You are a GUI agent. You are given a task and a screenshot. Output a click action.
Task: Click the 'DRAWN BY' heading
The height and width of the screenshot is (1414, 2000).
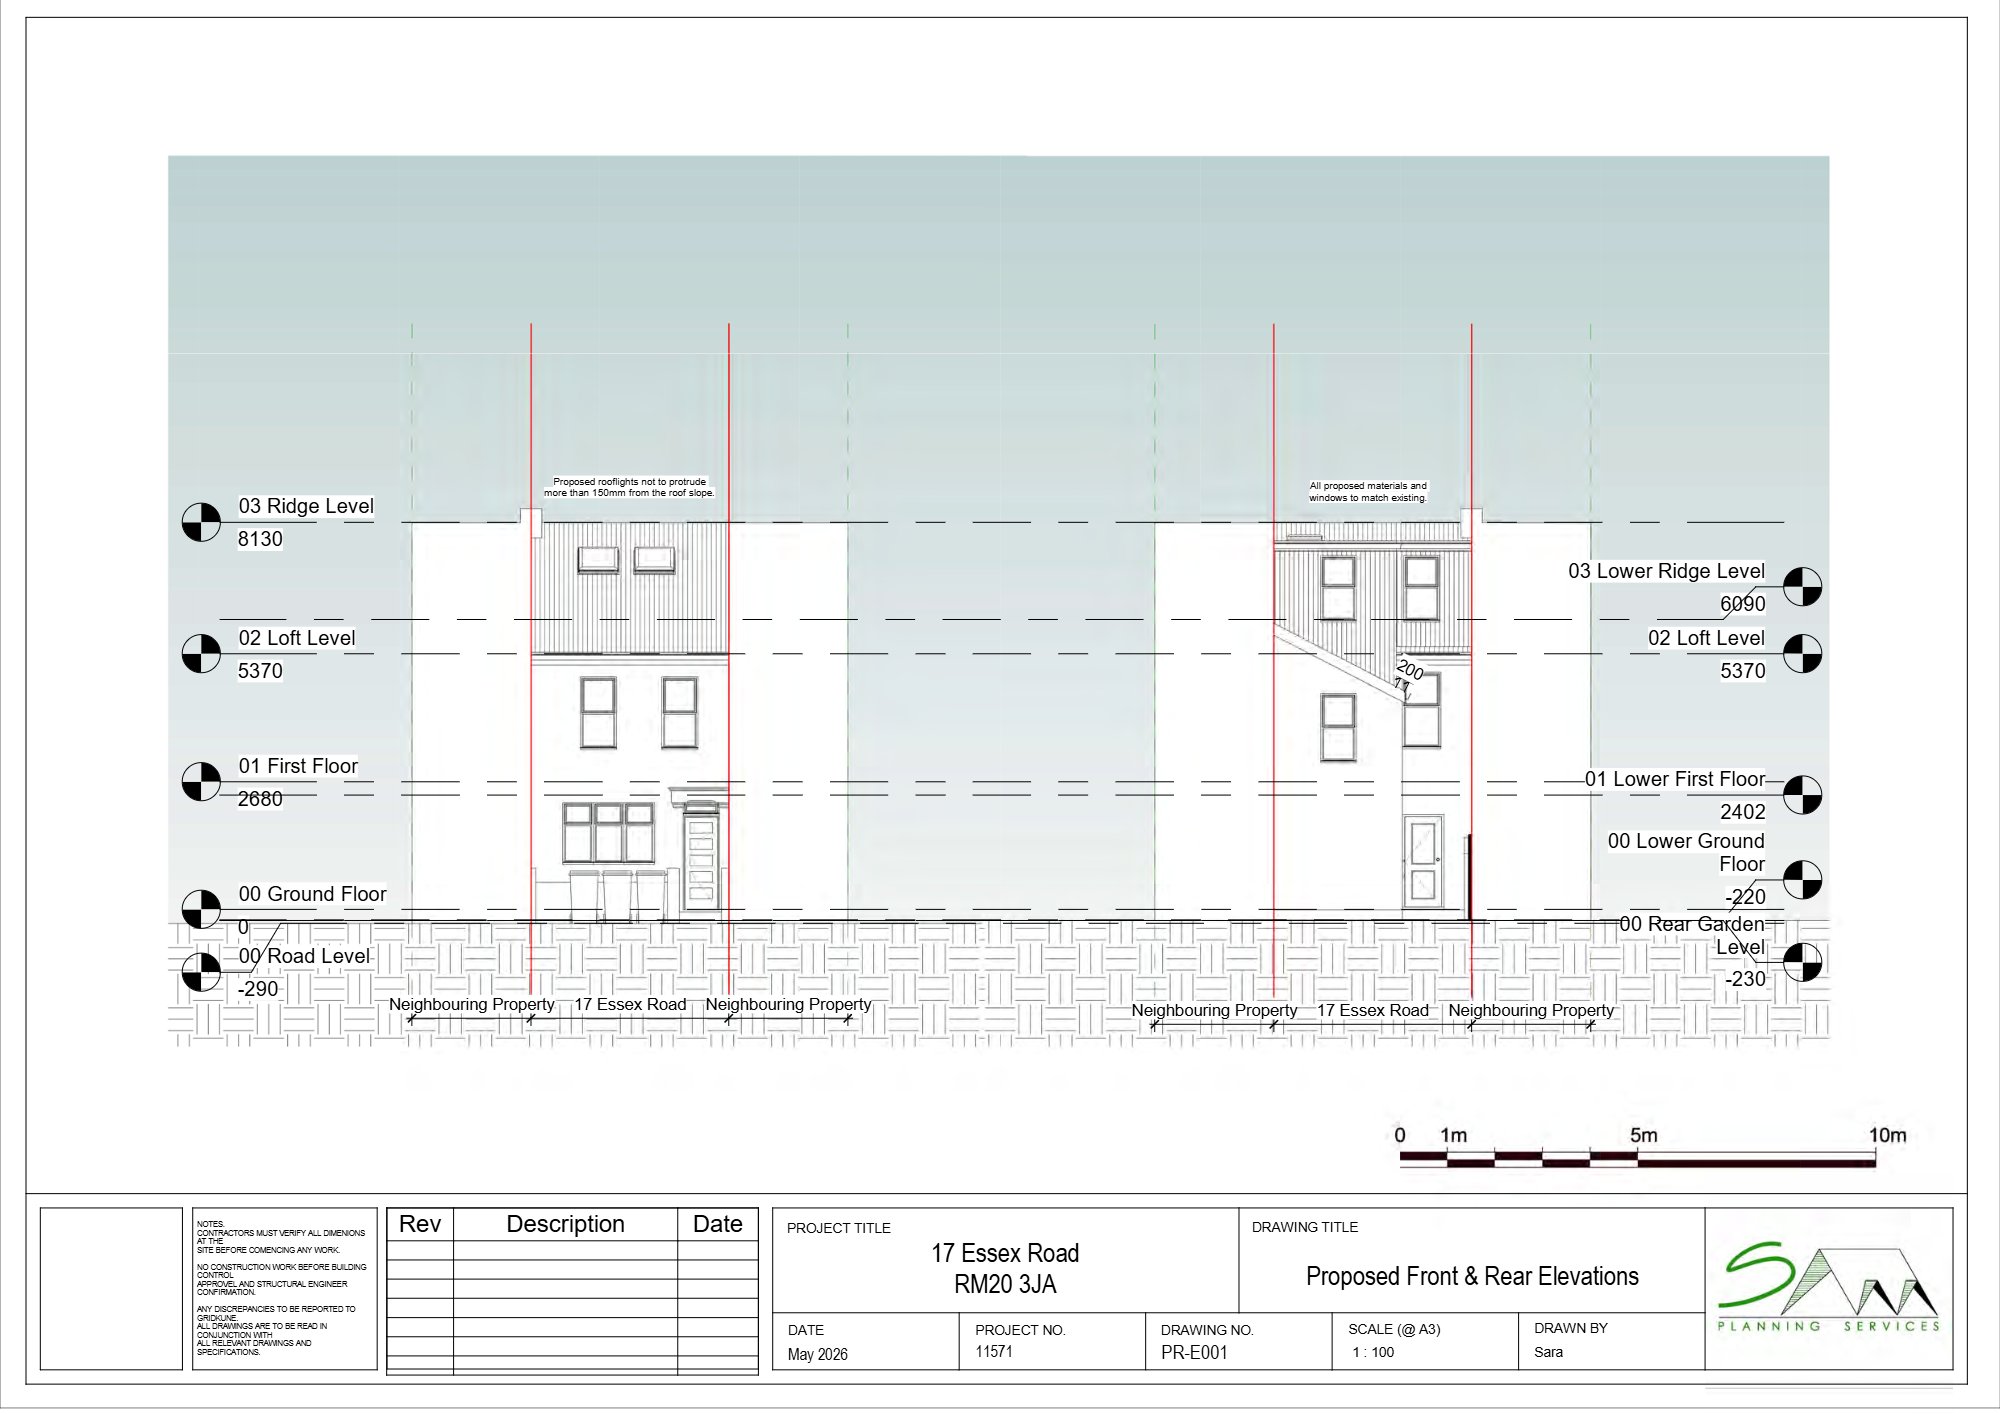tap(1570, 1328)
